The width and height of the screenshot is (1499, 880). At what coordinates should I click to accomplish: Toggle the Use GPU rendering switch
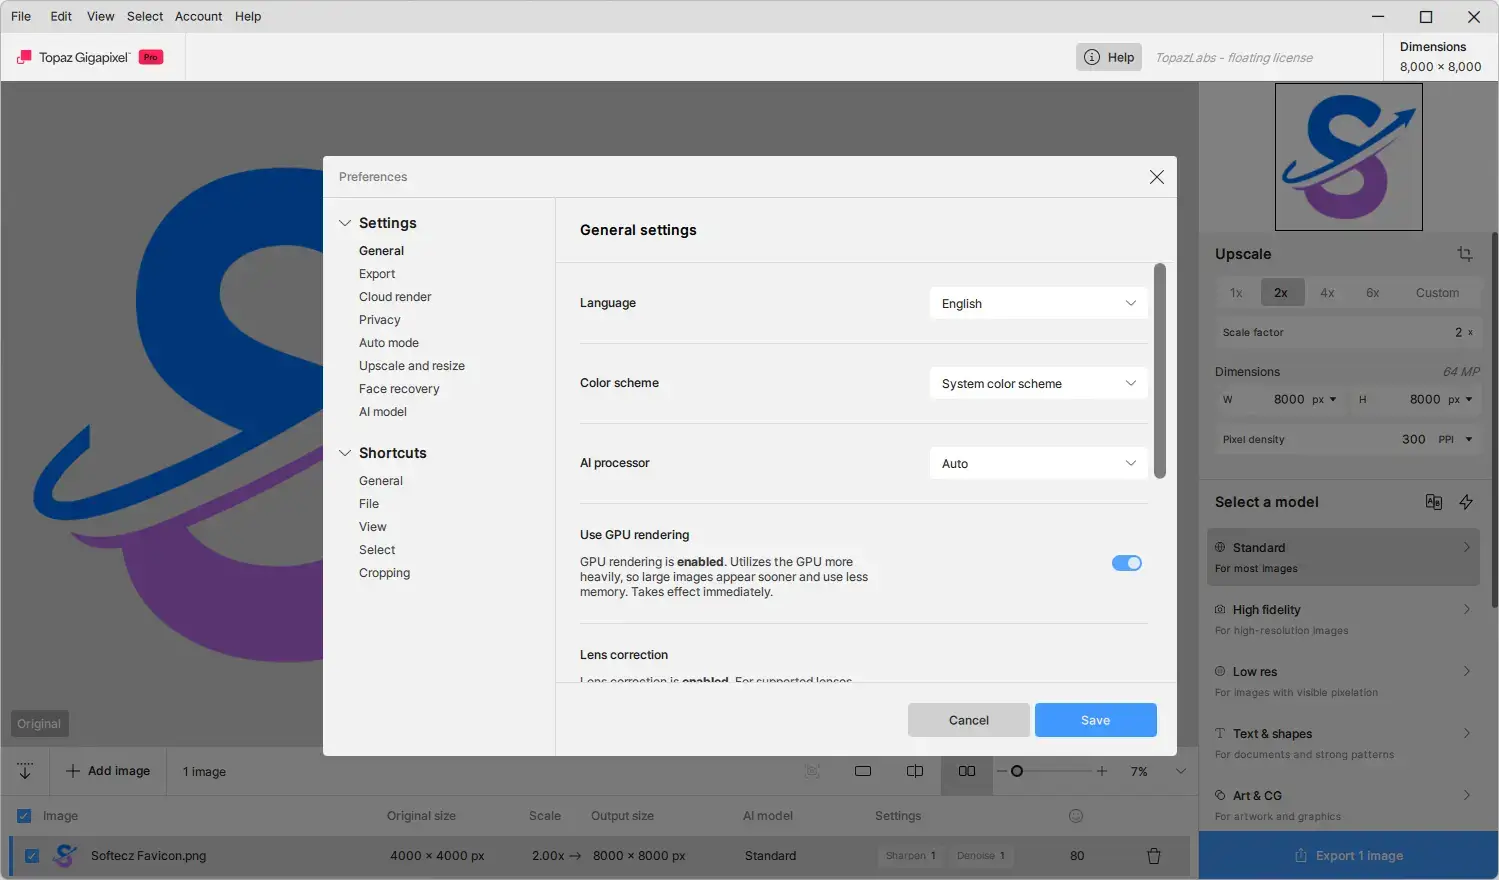point(1127,563)
